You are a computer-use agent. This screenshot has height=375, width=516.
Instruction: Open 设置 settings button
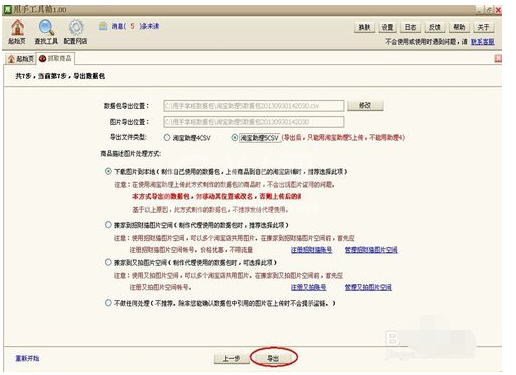[387, 27]
